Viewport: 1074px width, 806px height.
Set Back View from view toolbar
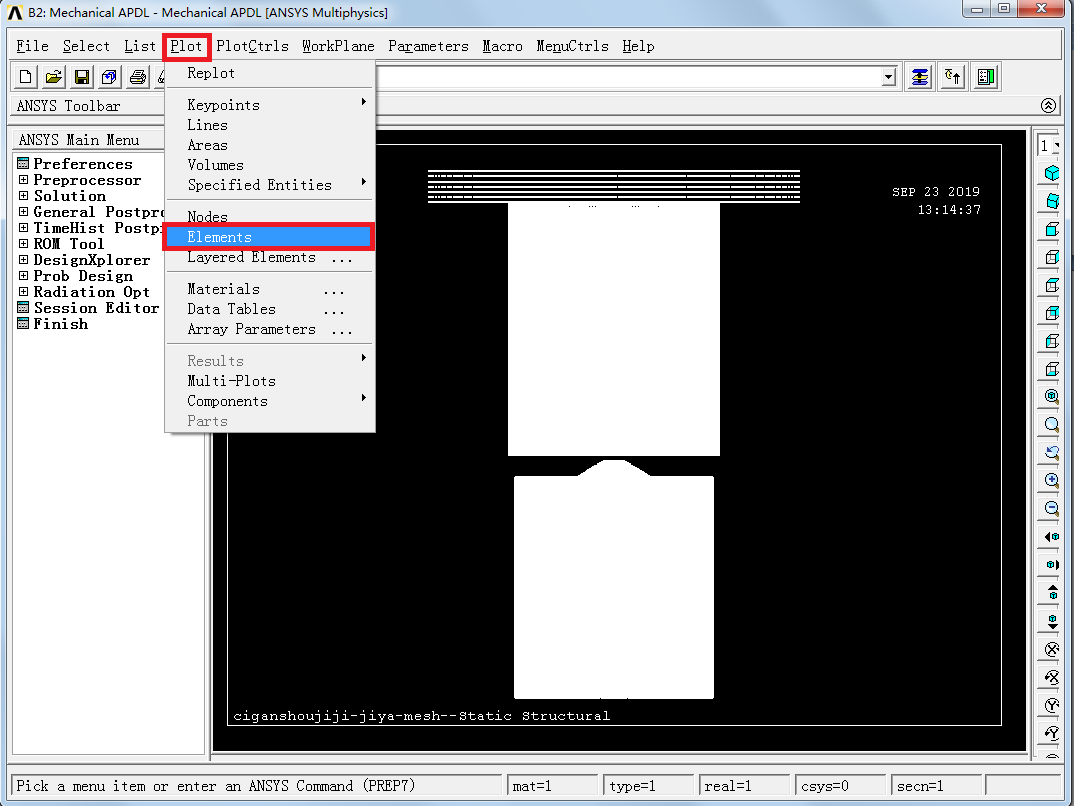pos(1051,313)
